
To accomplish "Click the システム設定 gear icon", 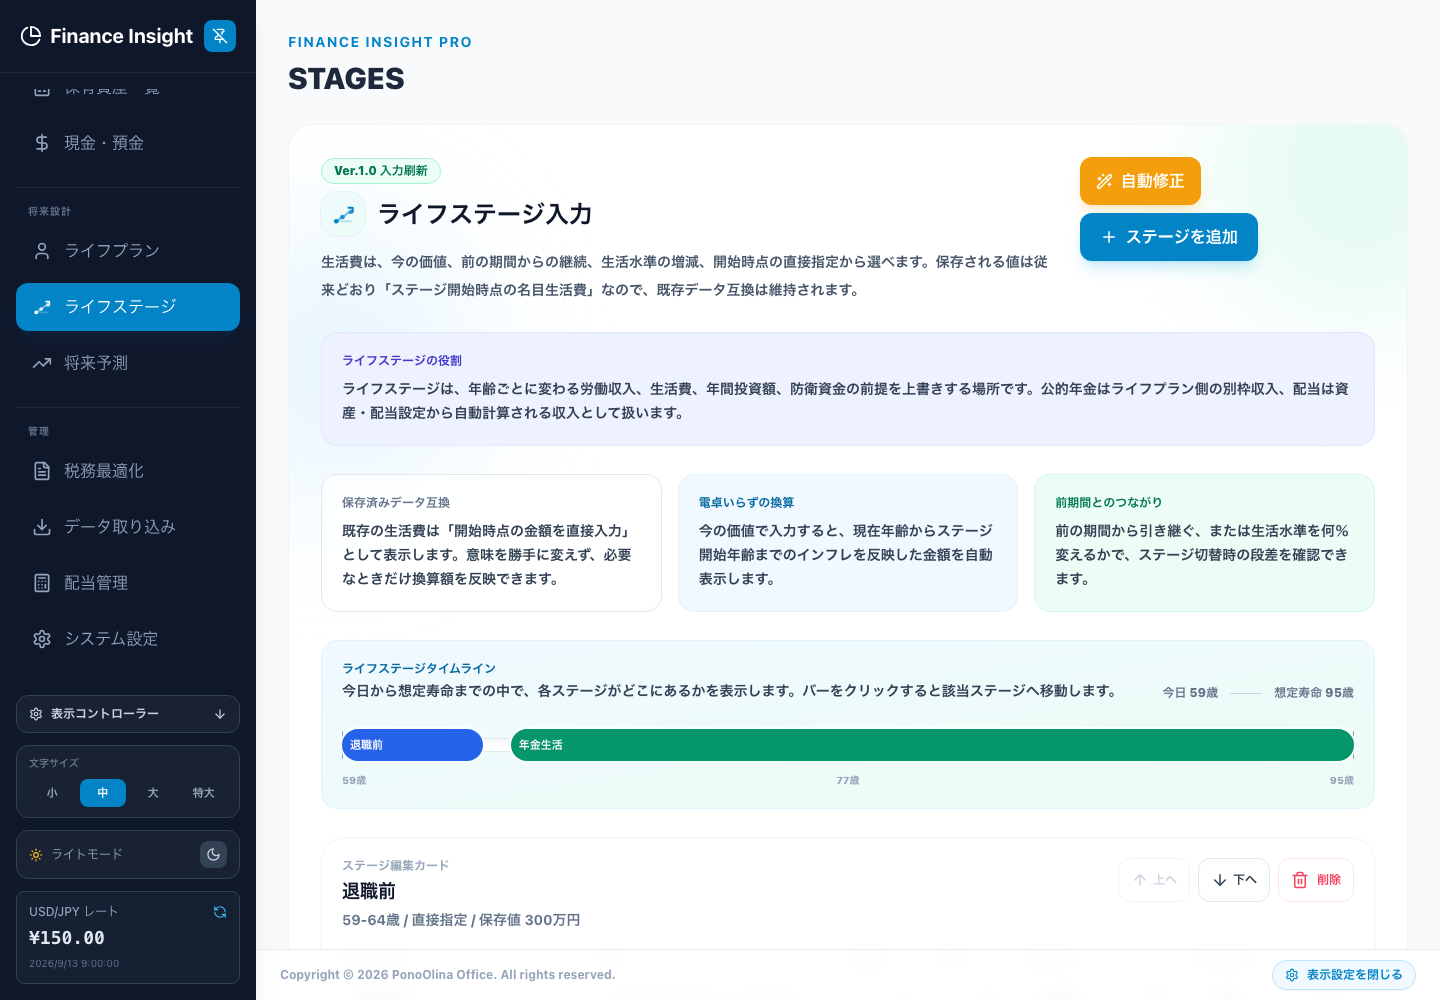I will tap(42, 639).
